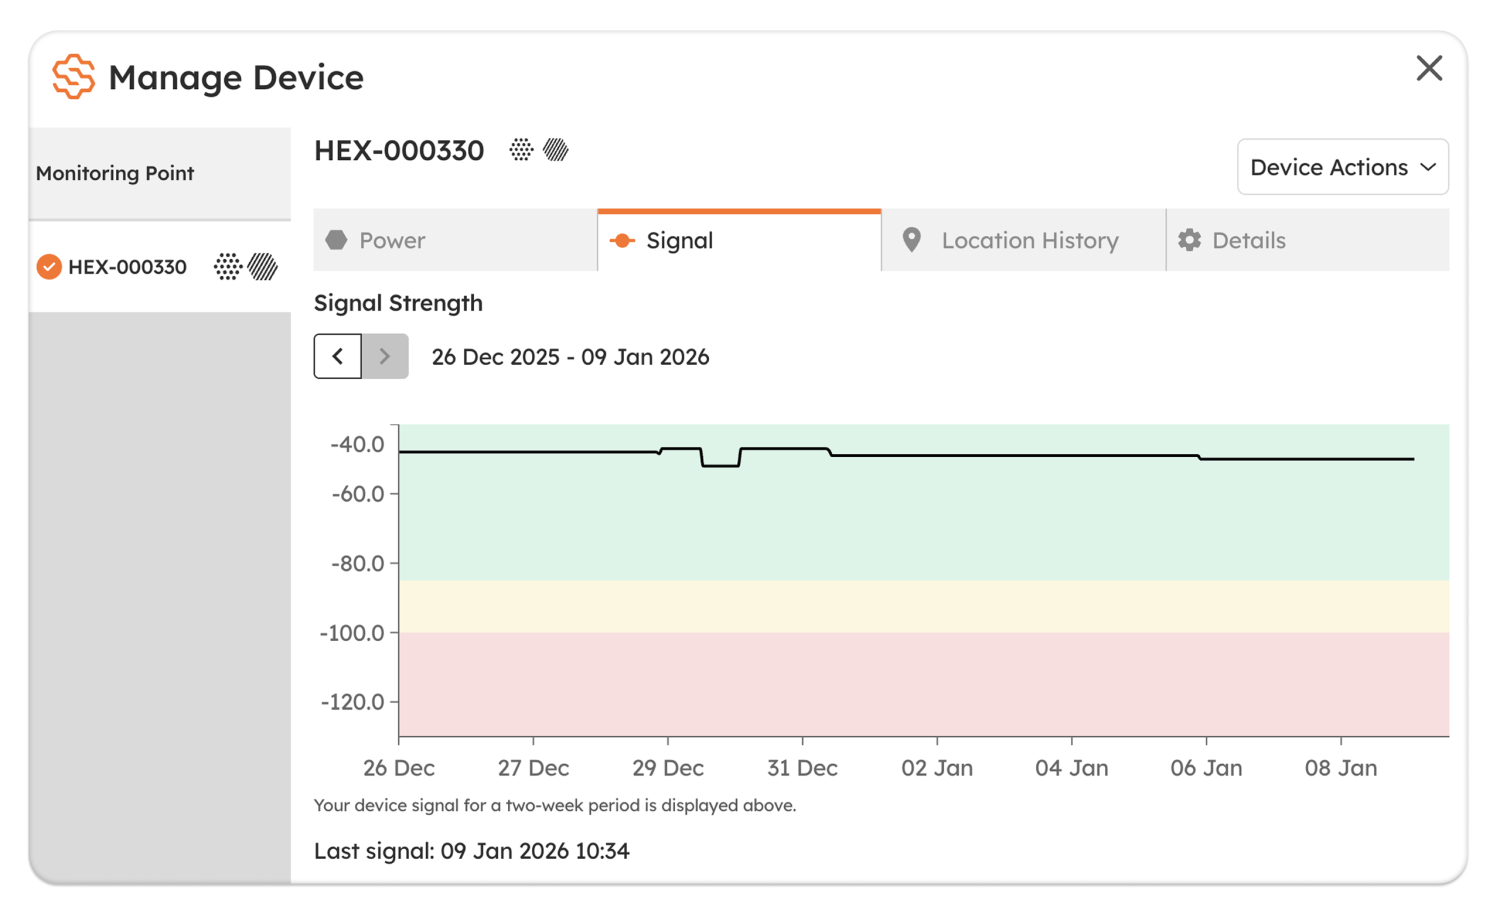Viewport: 1500px width, 914px height.
Task: Click the Details gear icon
Action: click(x=1189, y=240)
